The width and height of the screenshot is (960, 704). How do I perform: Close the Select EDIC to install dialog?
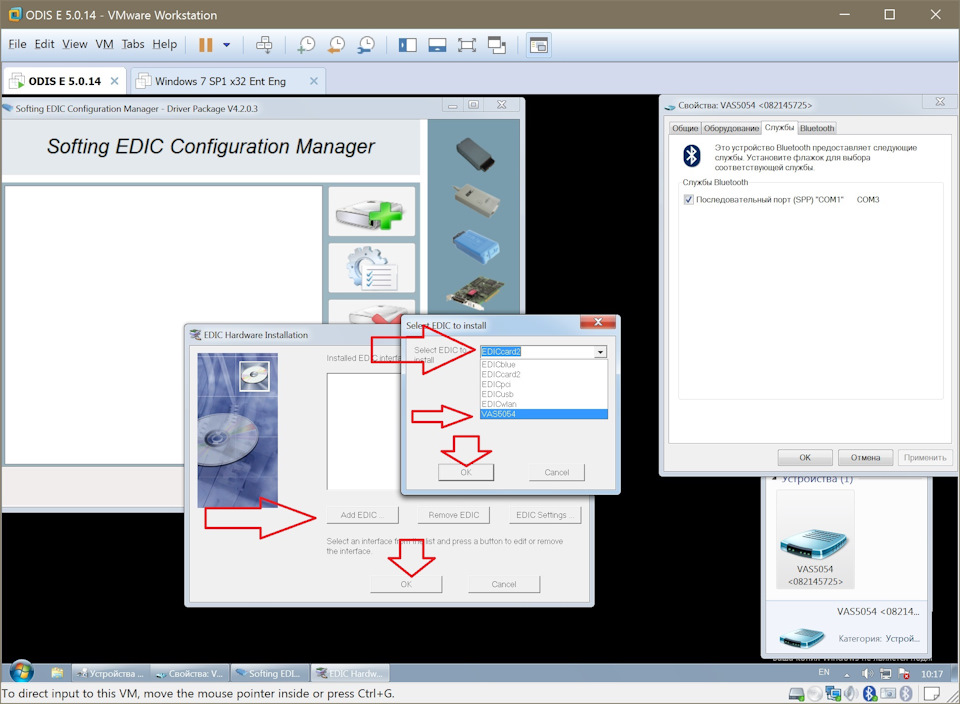[598, 322]
